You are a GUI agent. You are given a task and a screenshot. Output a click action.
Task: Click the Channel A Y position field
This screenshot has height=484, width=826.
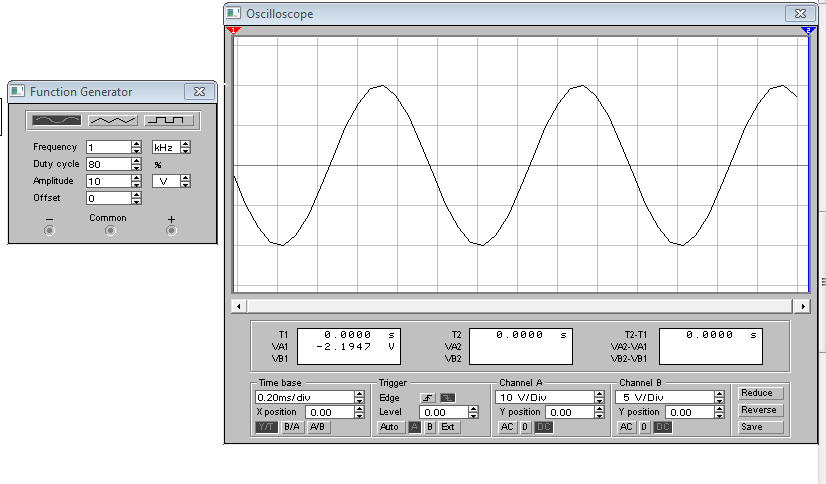(x=569, y=412)
